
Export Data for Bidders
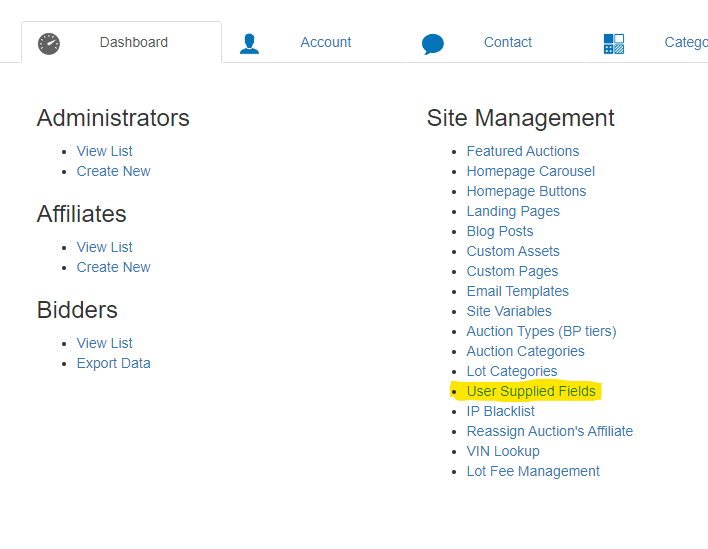[x=113, y=363]
